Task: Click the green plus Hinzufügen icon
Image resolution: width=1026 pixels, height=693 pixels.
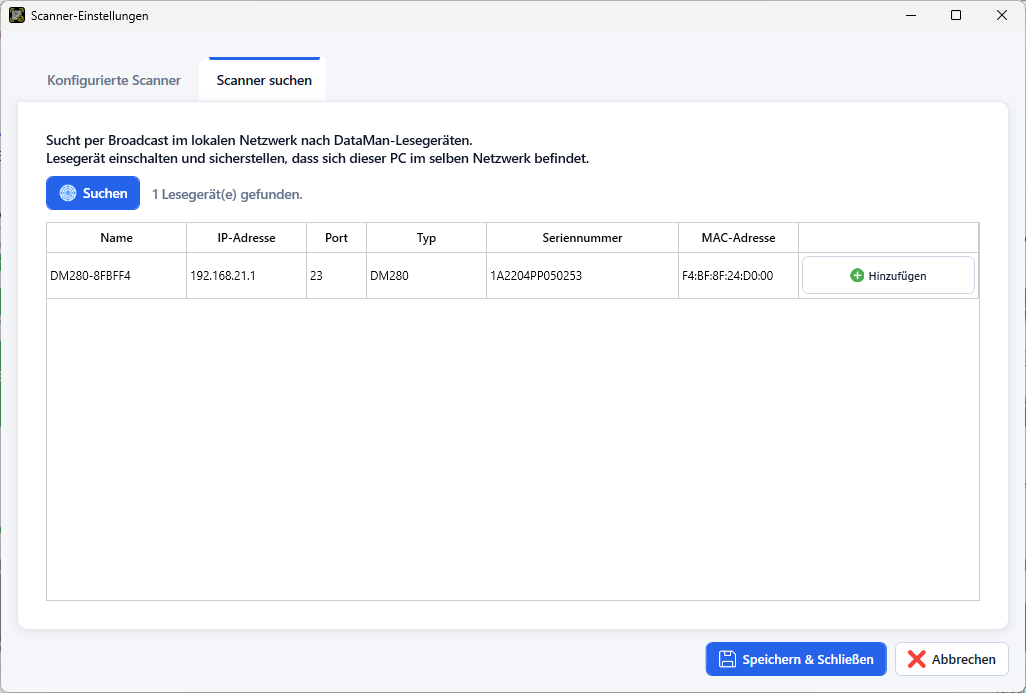Action: pos(857,275)
